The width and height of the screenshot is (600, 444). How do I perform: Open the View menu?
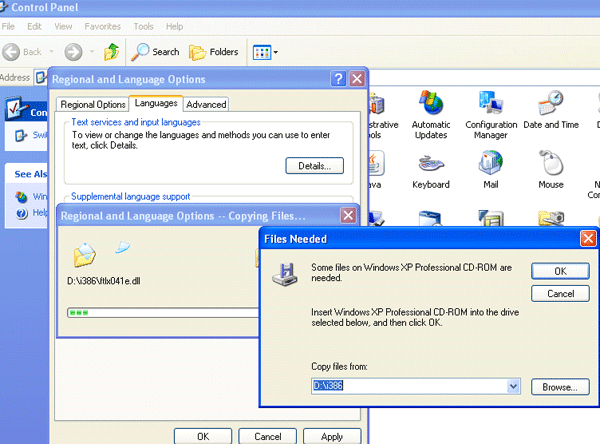(x=63, y=26)
